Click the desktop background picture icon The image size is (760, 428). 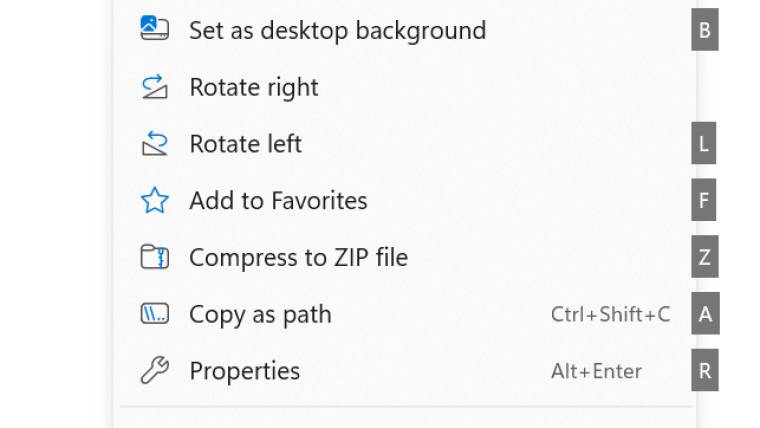pos(155,28)
